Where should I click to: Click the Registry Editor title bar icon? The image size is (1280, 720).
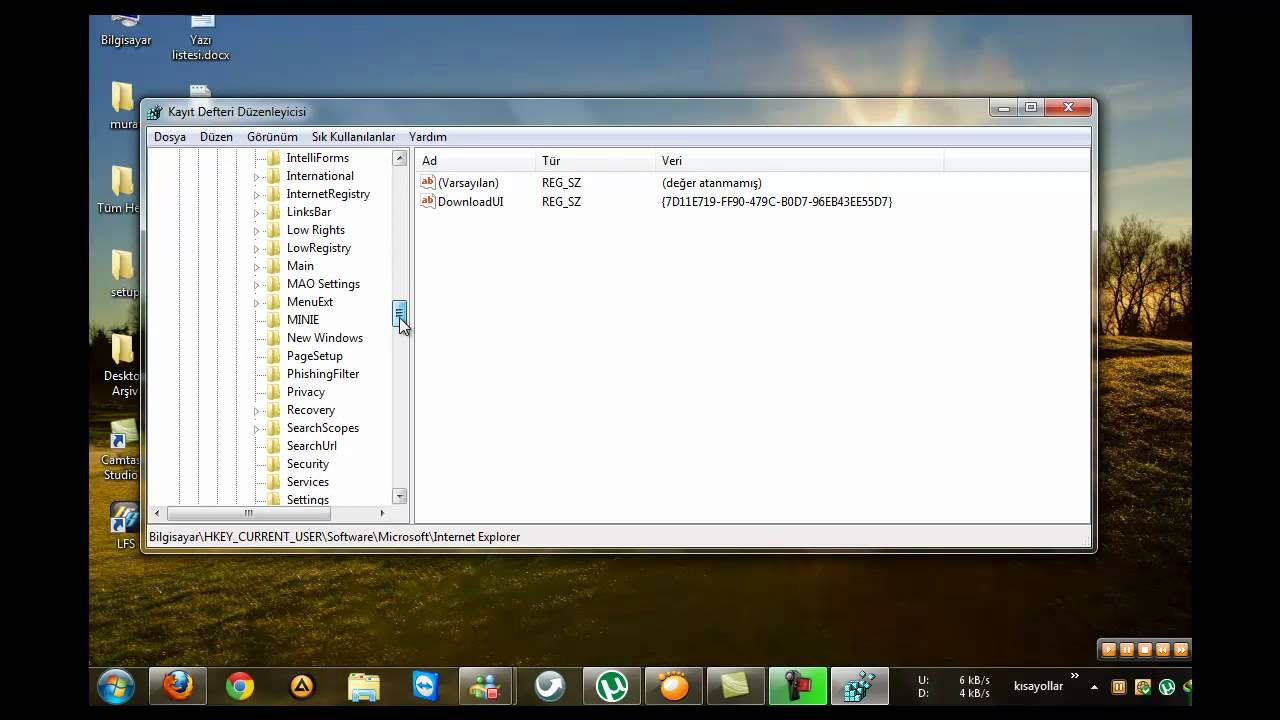point(155,112)
